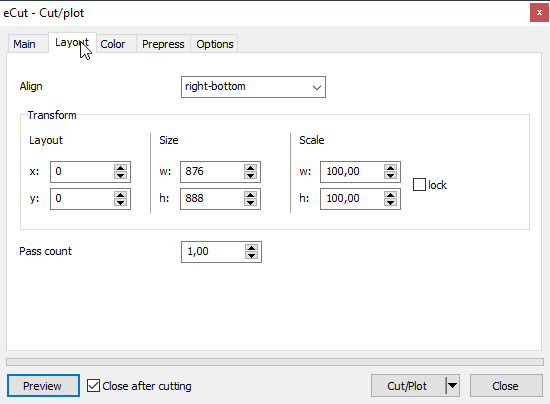Increase Size height with up arrow
The width and height of the screenshot is (550, 404).
coord(250,195)
